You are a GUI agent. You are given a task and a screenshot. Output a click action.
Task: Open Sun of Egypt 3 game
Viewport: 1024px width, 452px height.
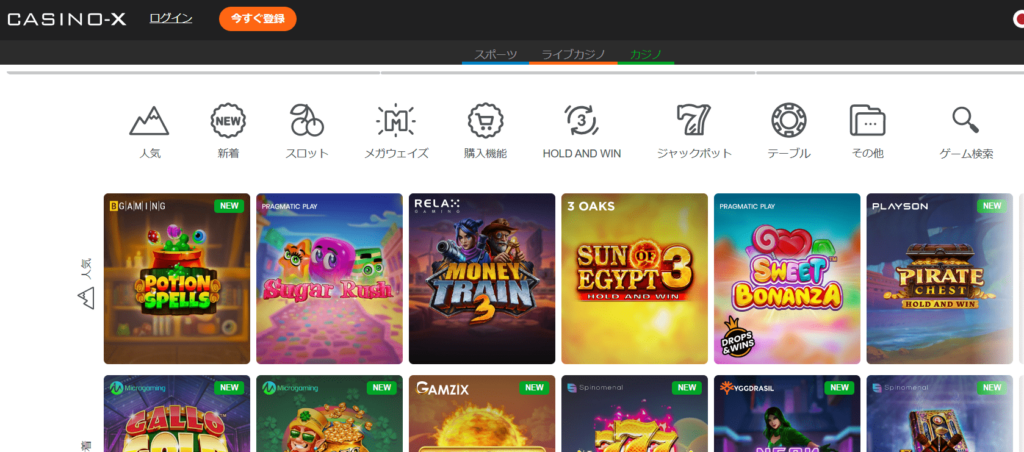click(635, 278)
